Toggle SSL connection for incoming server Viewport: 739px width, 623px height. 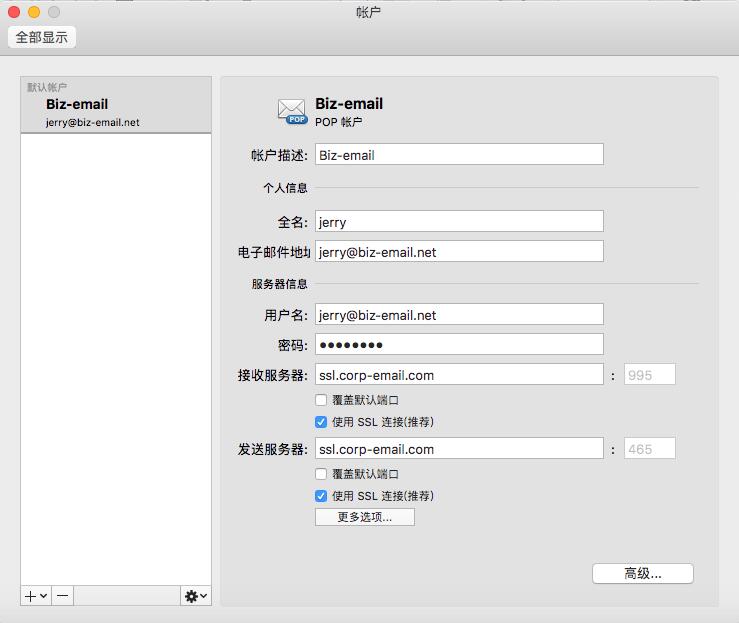click(x=321, y=422)
